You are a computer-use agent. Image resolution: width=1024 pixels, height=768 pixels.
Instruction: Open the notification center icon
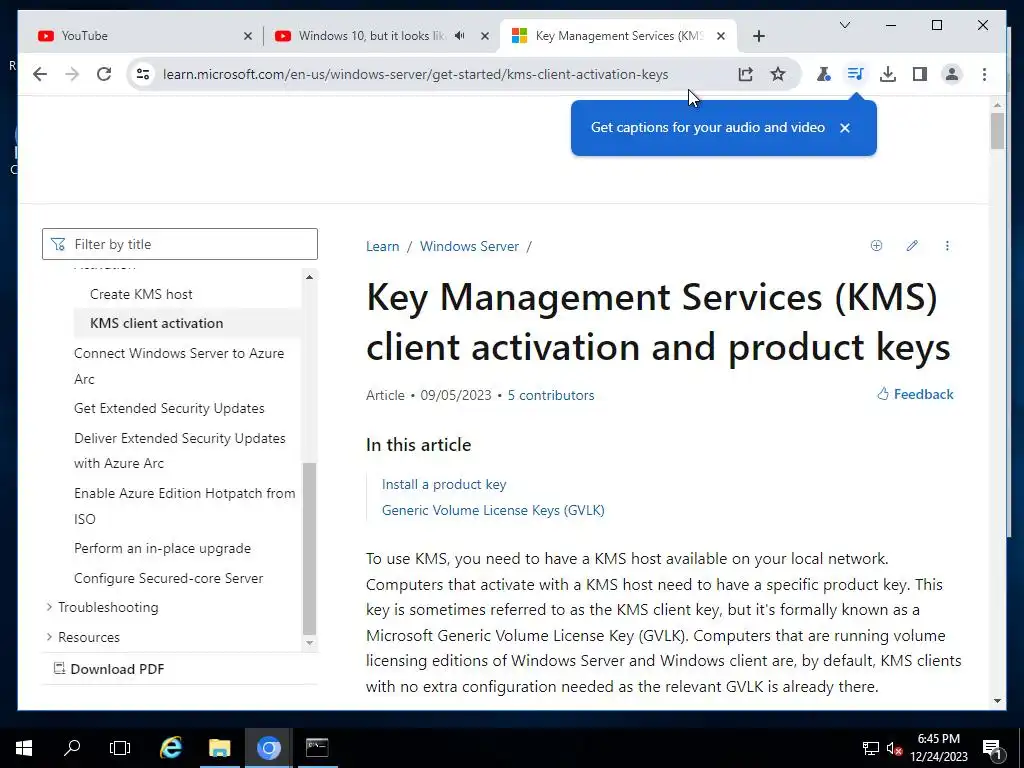coord(993,748)
